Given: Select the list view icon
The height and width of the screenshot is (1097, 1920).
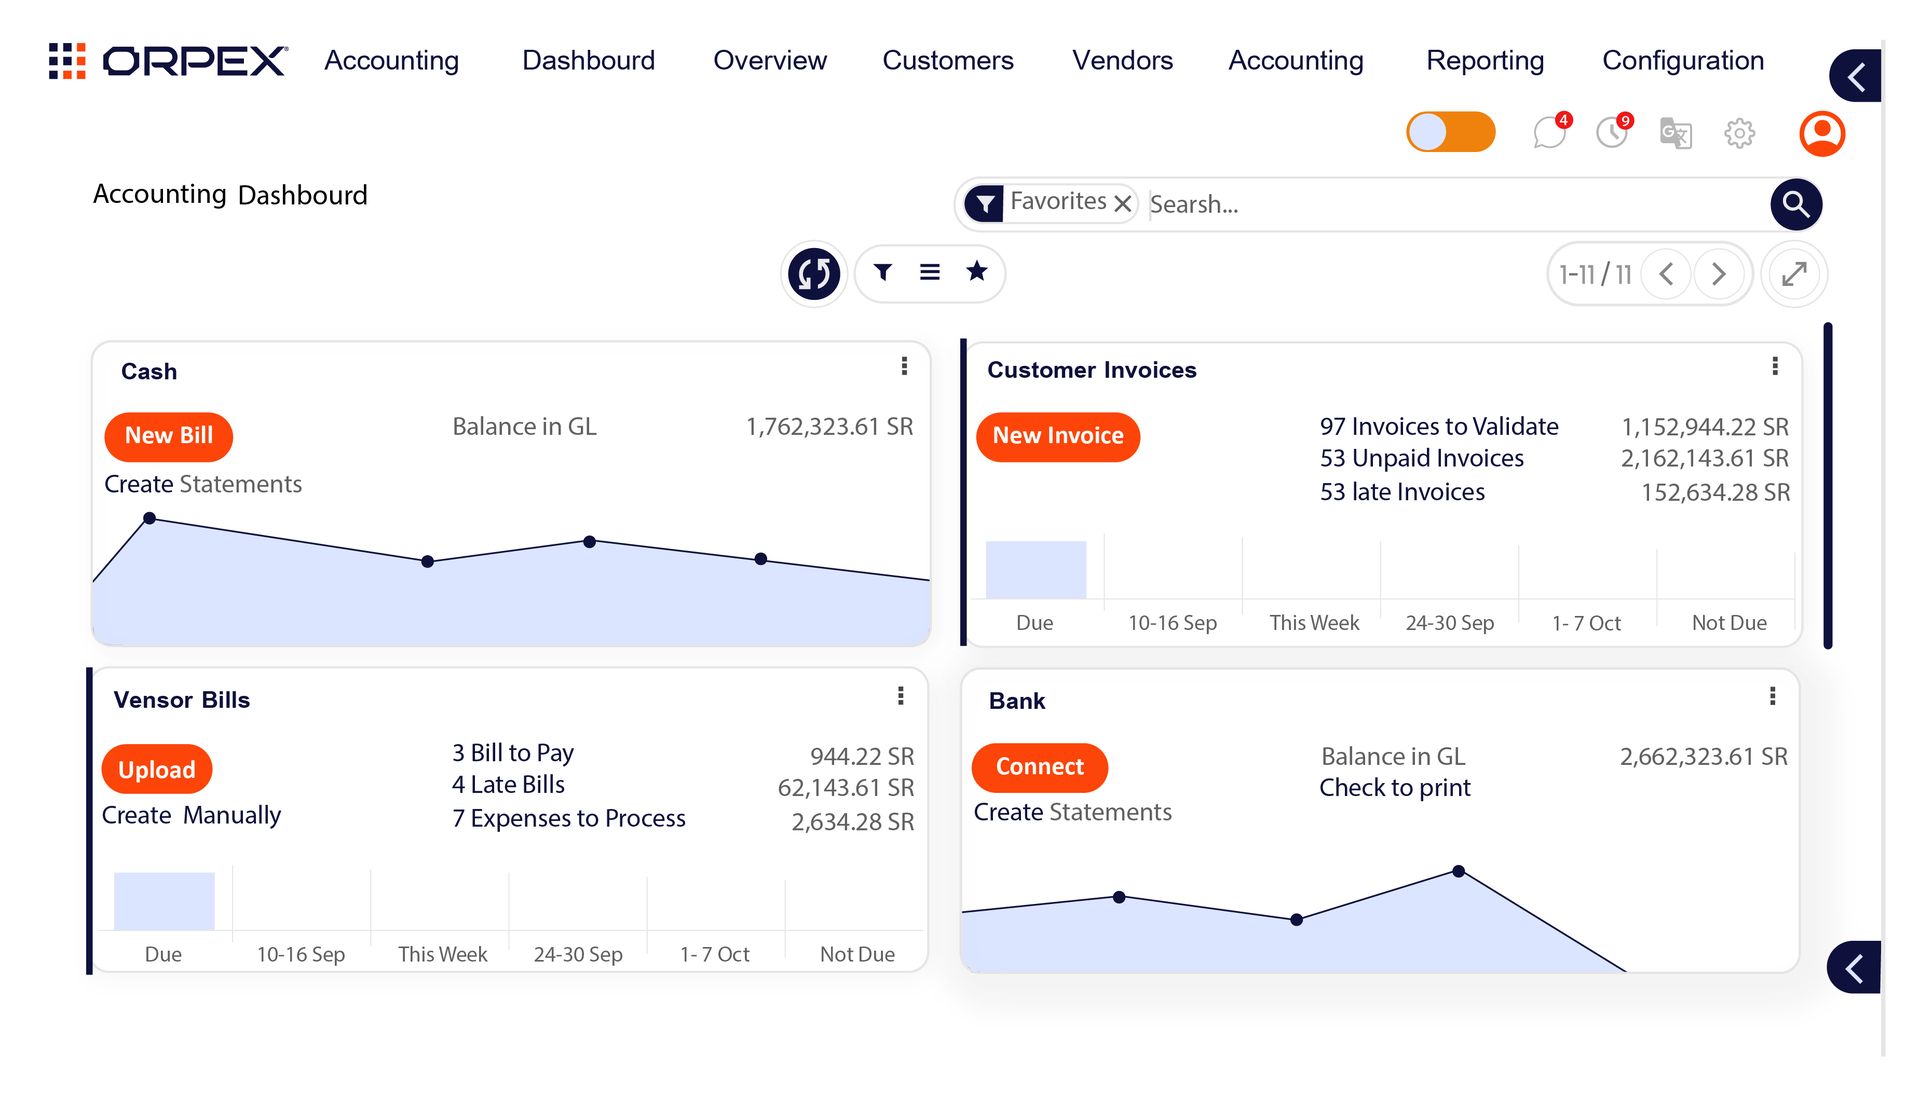Looking at the screenshot, I should (929, 272).
